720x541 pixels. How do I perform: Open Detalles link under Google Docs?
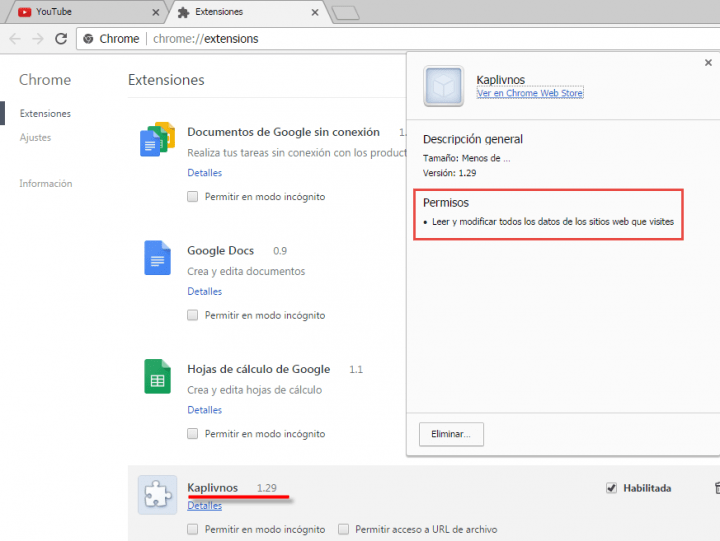204,292
